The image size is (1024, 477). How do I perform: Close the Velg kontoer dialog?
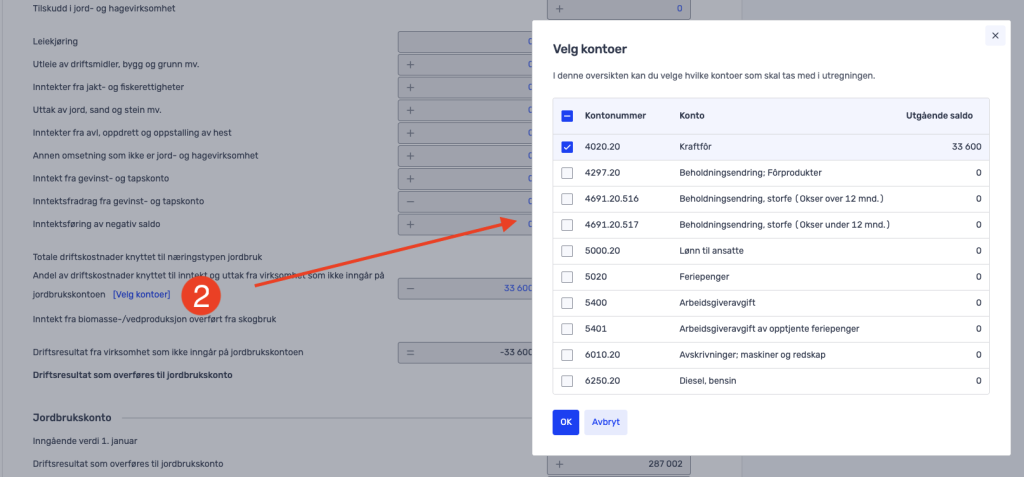(x=995, y=36)
